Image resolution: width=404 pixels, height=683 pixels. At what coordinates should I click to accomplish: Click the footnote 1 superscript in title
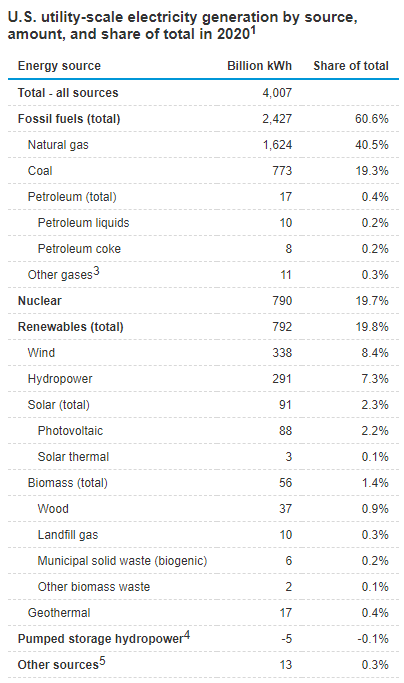click(x=253, y=30)
